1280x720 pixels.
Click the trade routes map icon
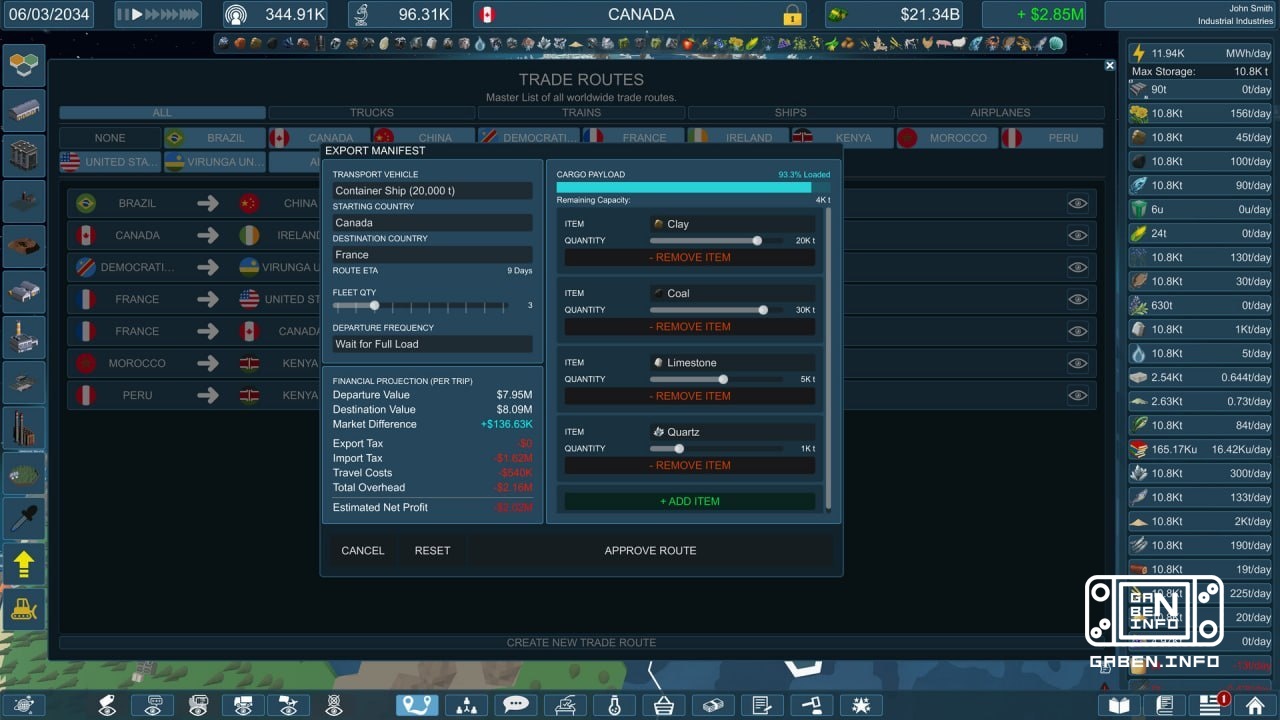pos(417,705)
